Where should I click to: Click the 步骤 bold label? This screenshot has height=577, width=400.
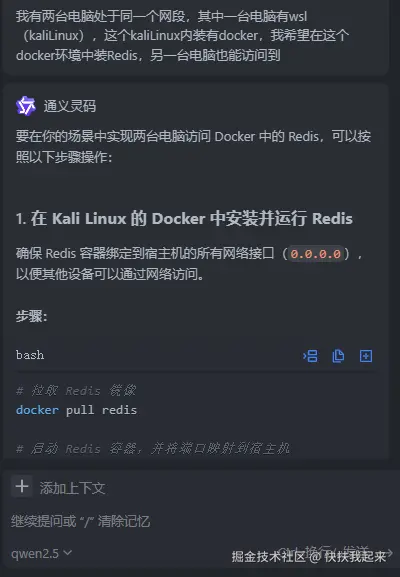tap(31, 316)
